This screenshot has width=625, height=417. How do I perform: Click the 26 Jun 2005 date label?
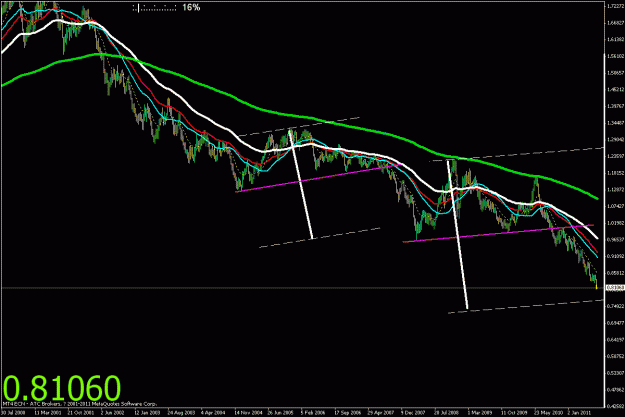[x=281, y=413]
